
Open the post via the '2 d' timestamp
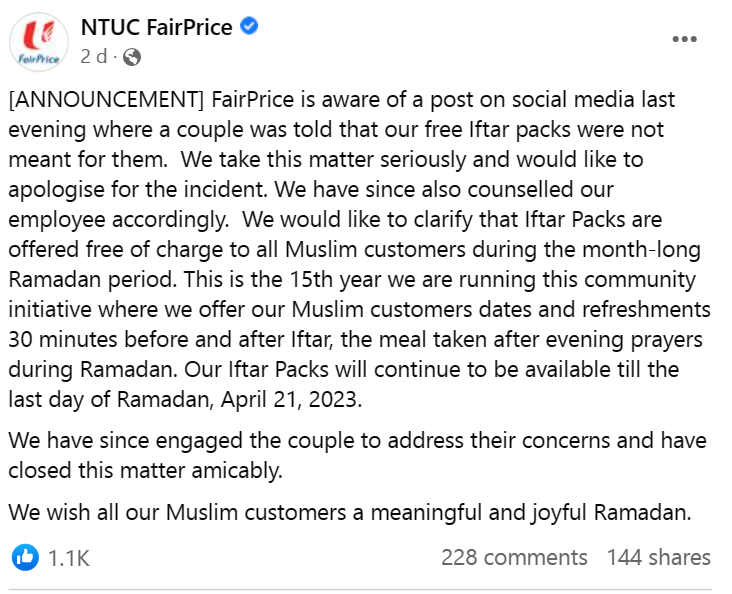[x=93, y=57]
